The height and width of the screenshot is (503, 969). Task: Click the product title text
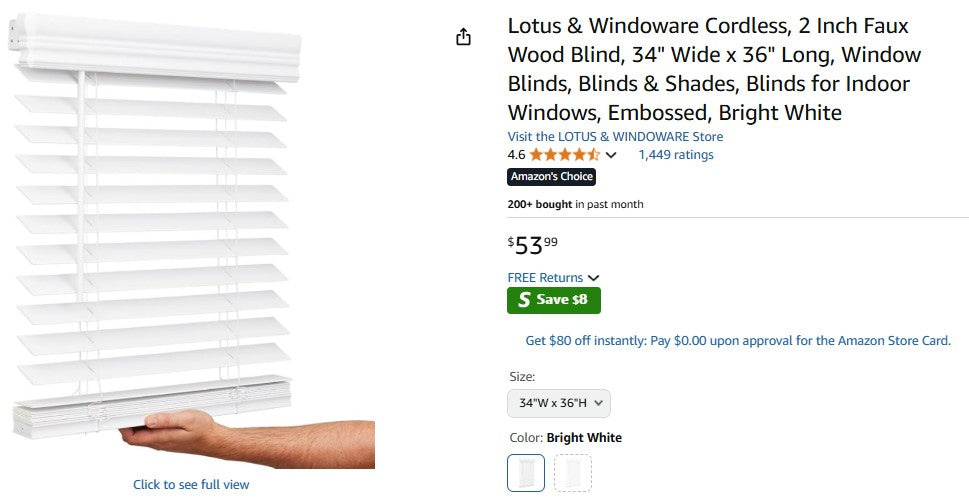pyautogui.click(x=713, y=69)
